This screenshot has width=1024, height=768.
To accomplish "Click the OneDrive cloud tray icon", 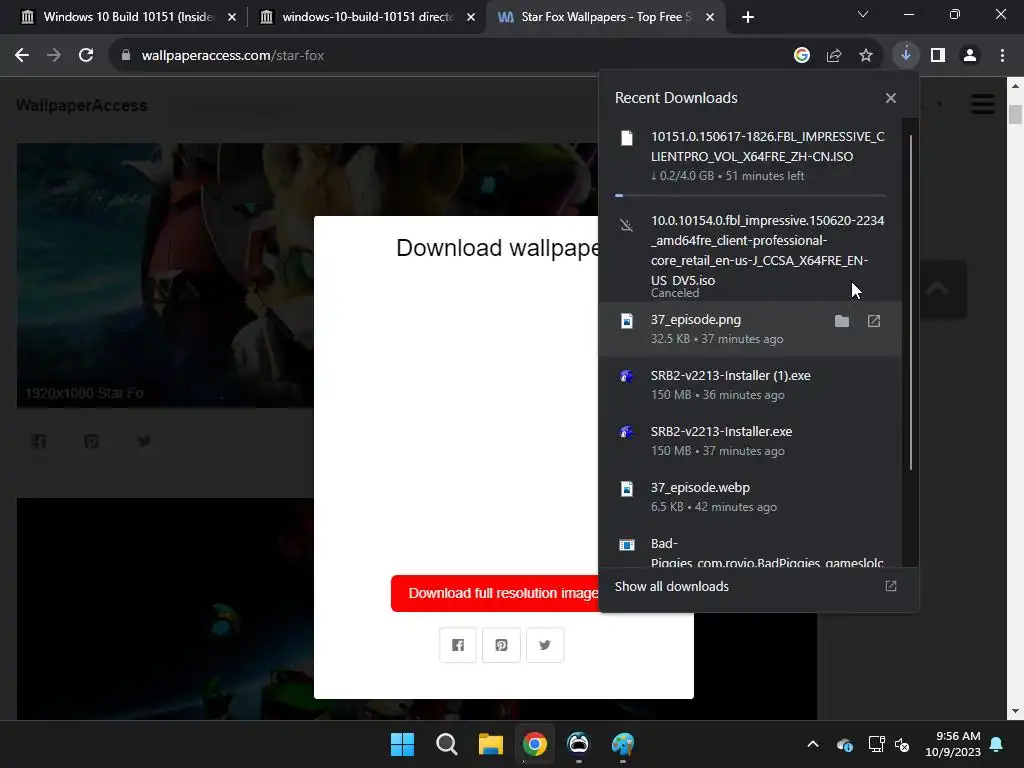I will tap(844, 744).
